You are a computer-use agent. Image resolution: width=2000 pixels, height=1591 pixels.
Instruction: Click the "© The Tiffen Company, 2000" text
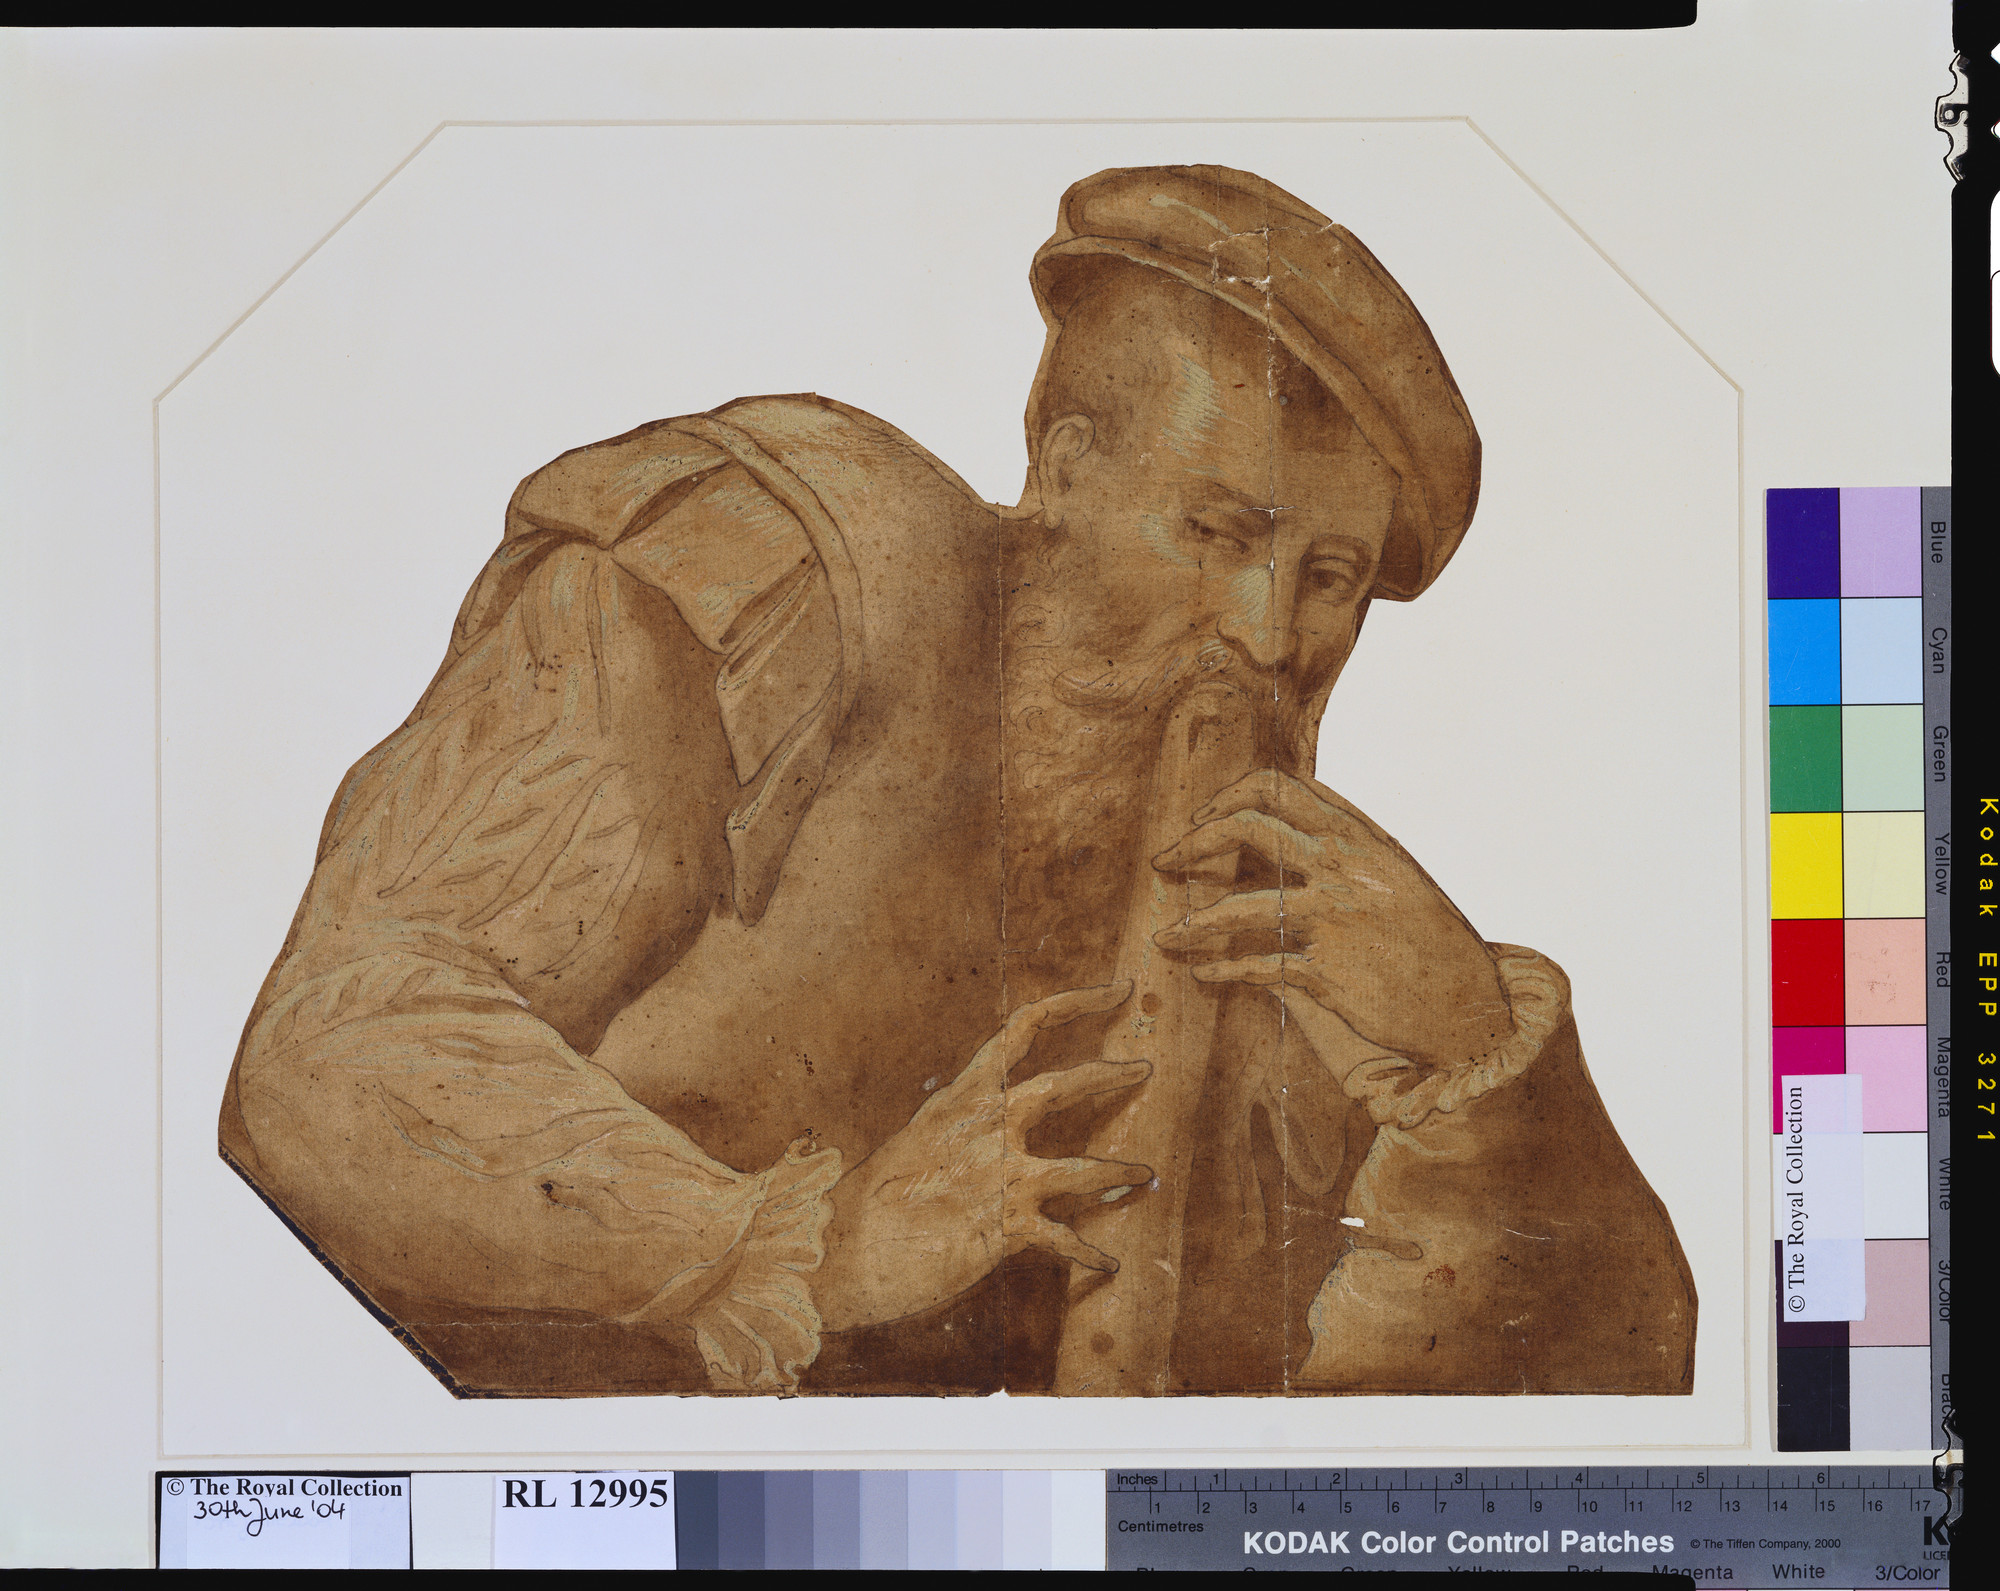pyautogui.click(x=1765, y=1544)
